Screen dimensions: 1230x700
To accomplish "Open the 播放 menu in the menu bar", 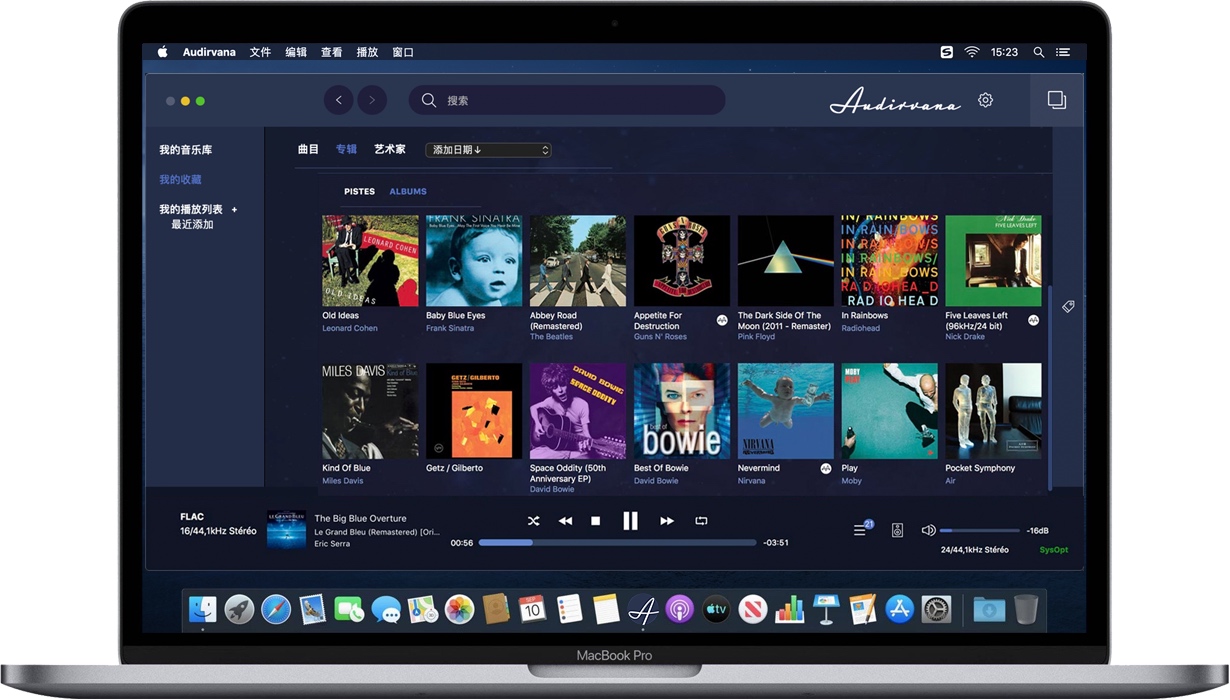I will [367, 52].
